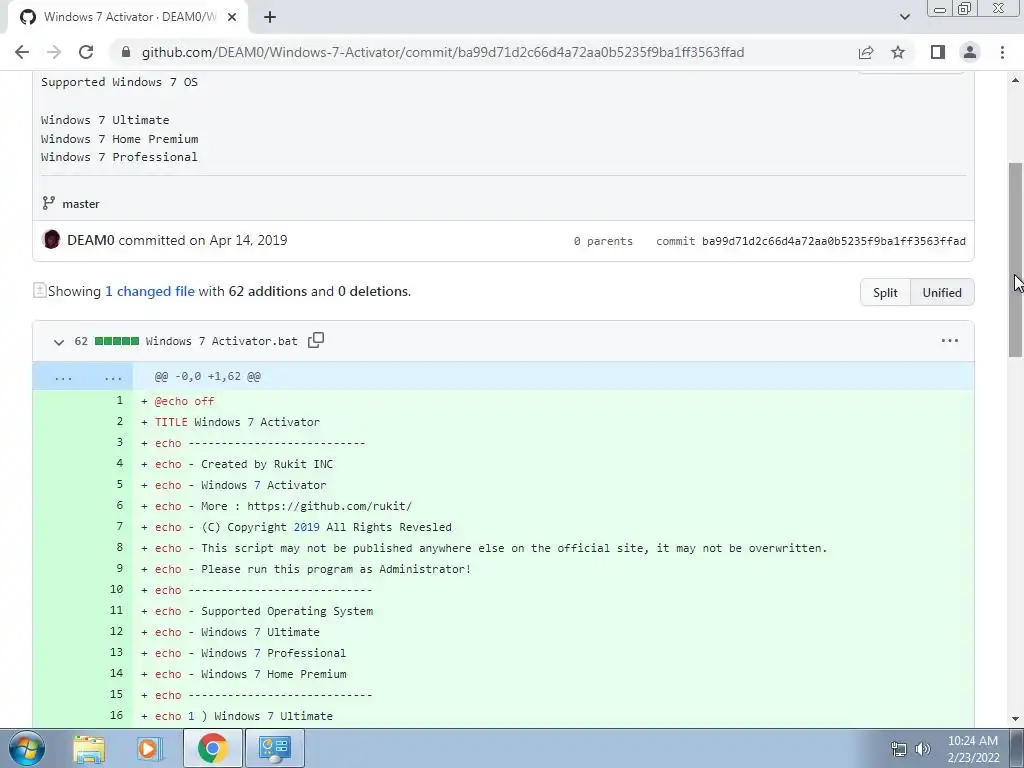This screenshot has width=1024, height=768.
Task: Click the github.com/rukit URL text line
Action: point(329,506)
